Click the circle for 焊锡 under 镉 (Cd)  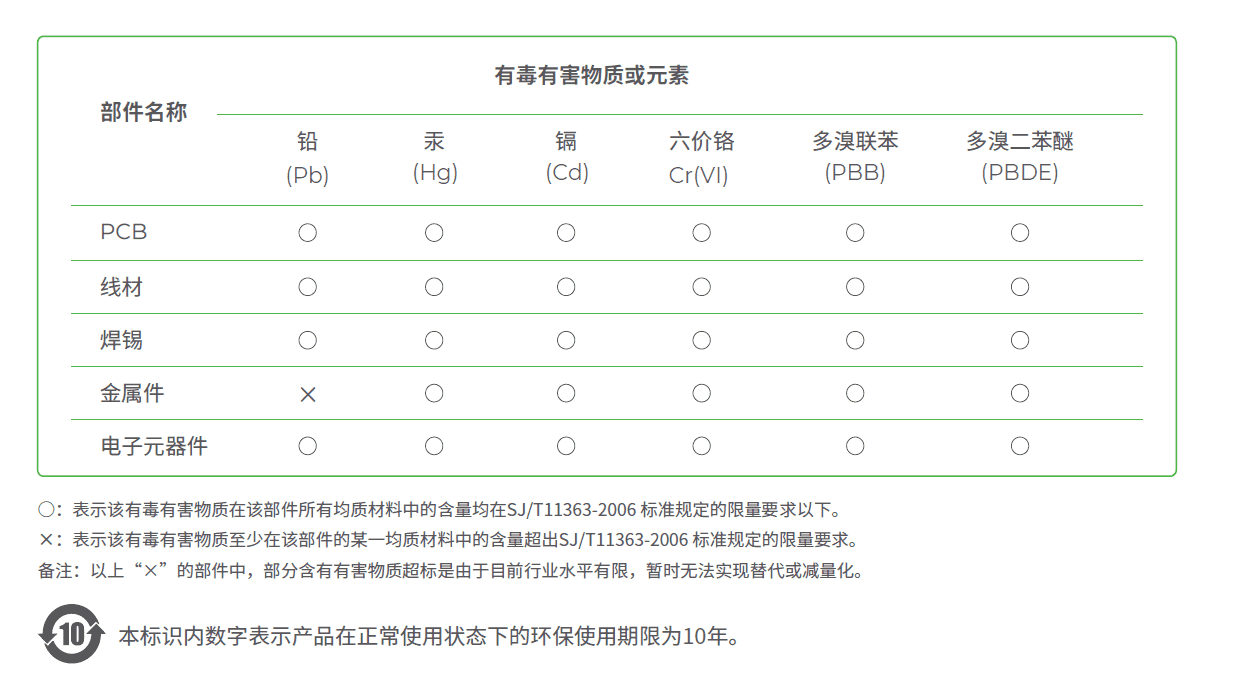566,340
